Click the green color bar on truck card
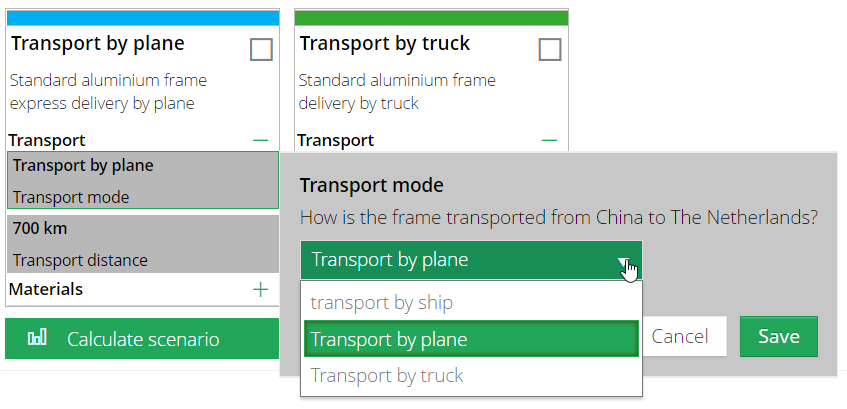The width and height of the screenshot is (847, 409). [x=431, y=18]
